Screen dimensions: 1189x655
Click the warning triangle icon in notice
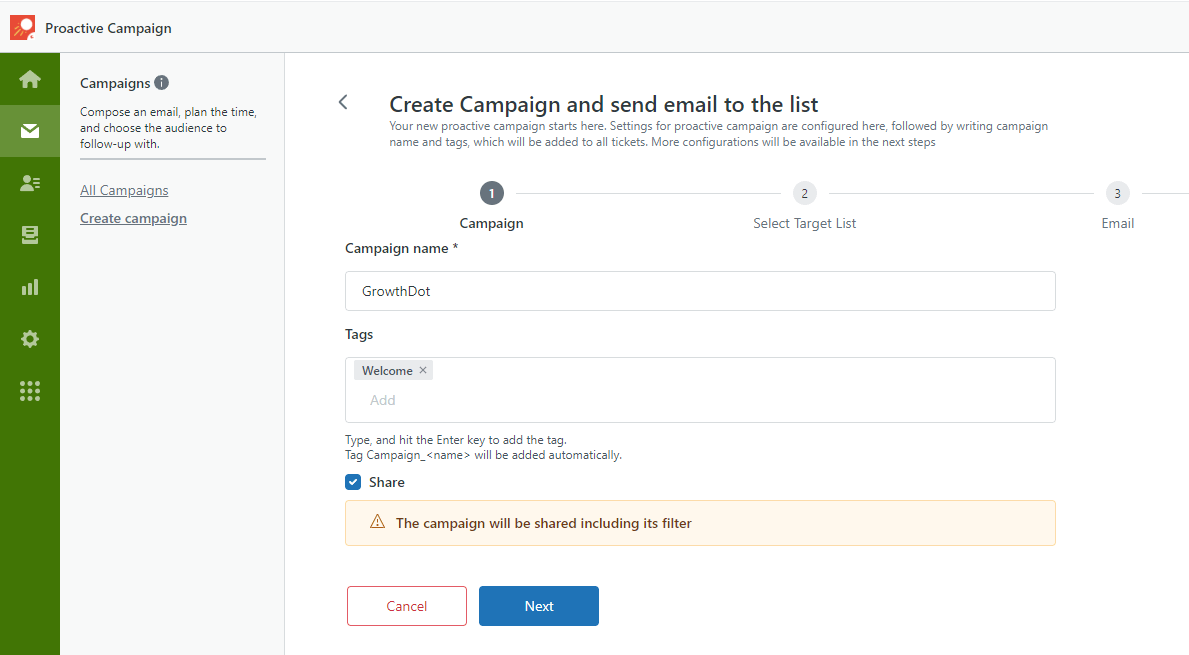point(377,522)
